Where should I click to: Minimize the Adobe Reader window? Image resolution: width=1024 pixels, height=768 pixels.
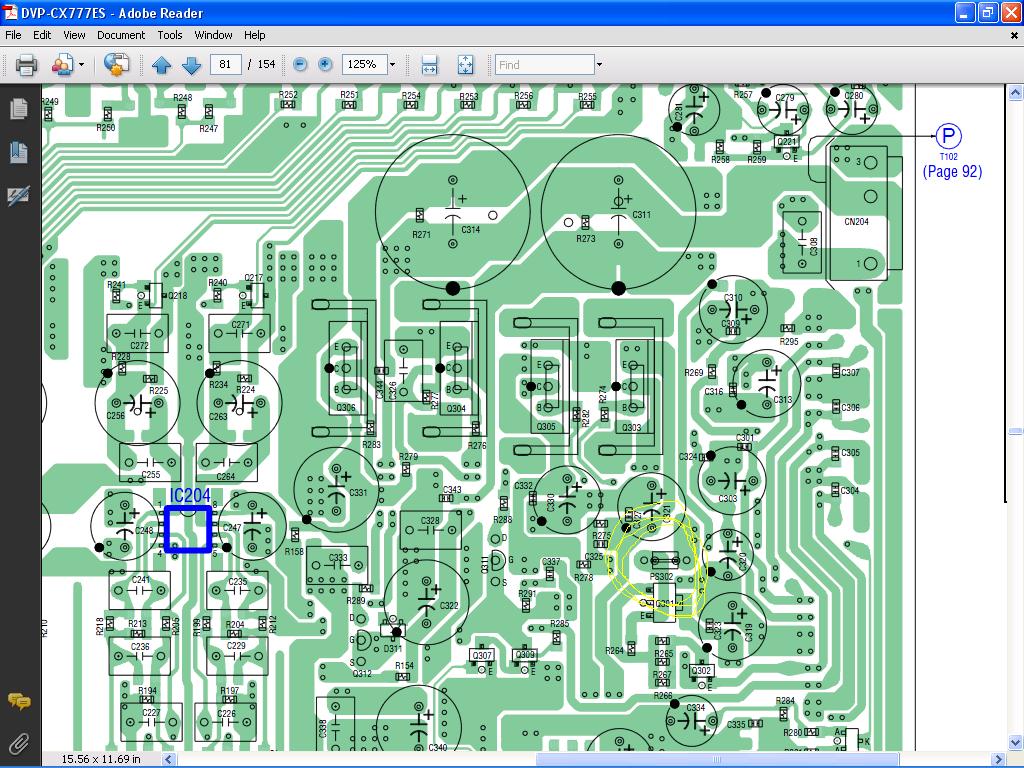point(965,12)
